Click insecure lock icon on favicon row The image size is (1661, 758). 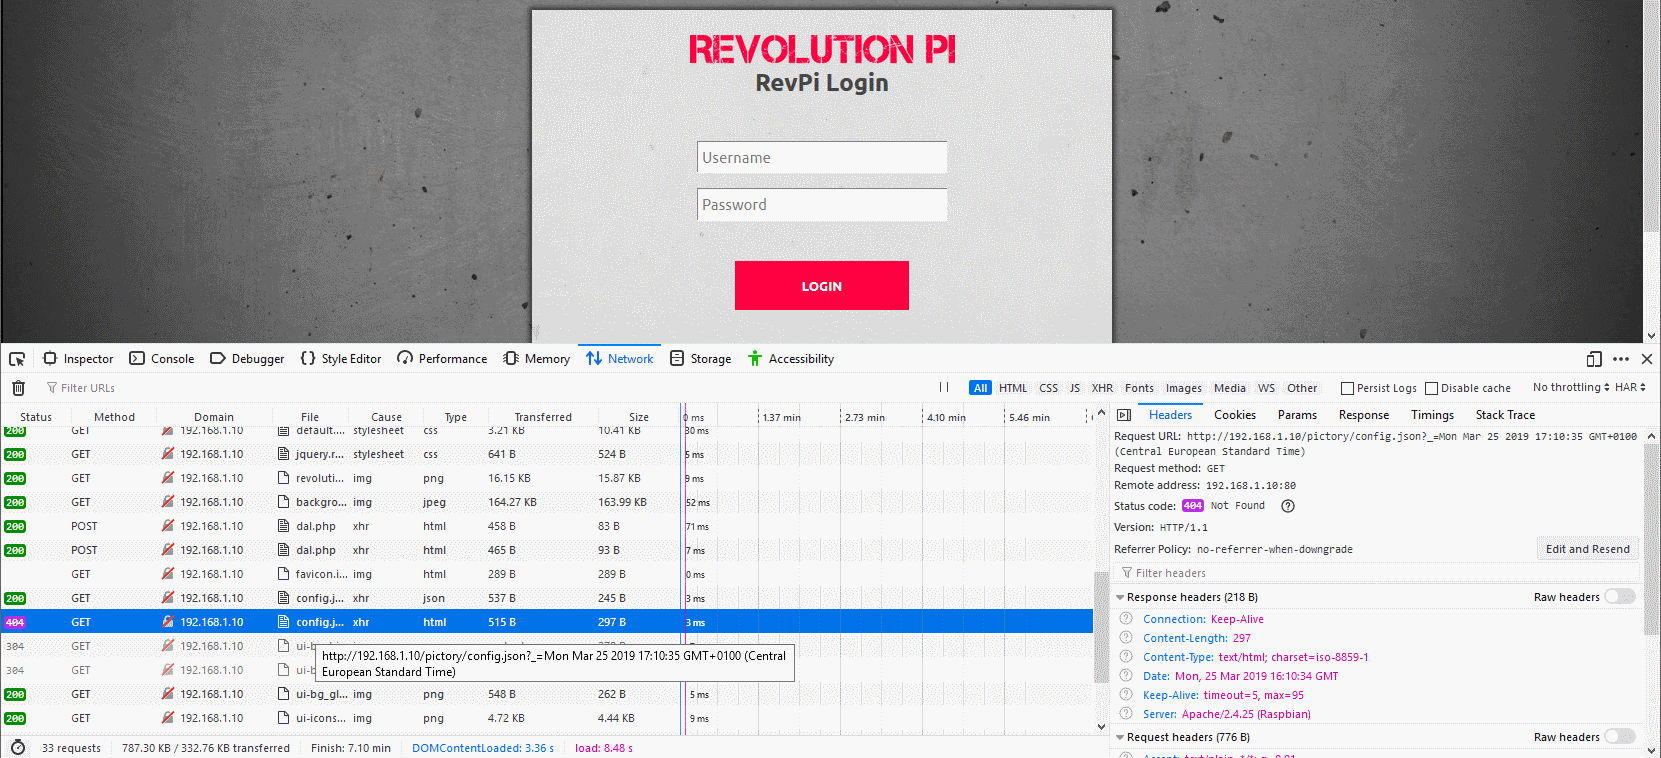pos(168,574)
